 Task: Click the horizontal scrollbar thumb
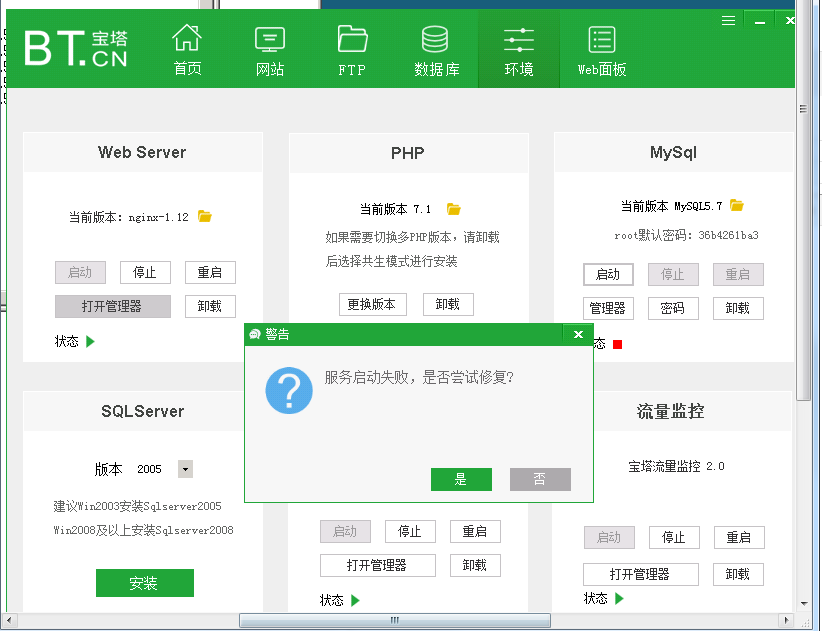395,621
